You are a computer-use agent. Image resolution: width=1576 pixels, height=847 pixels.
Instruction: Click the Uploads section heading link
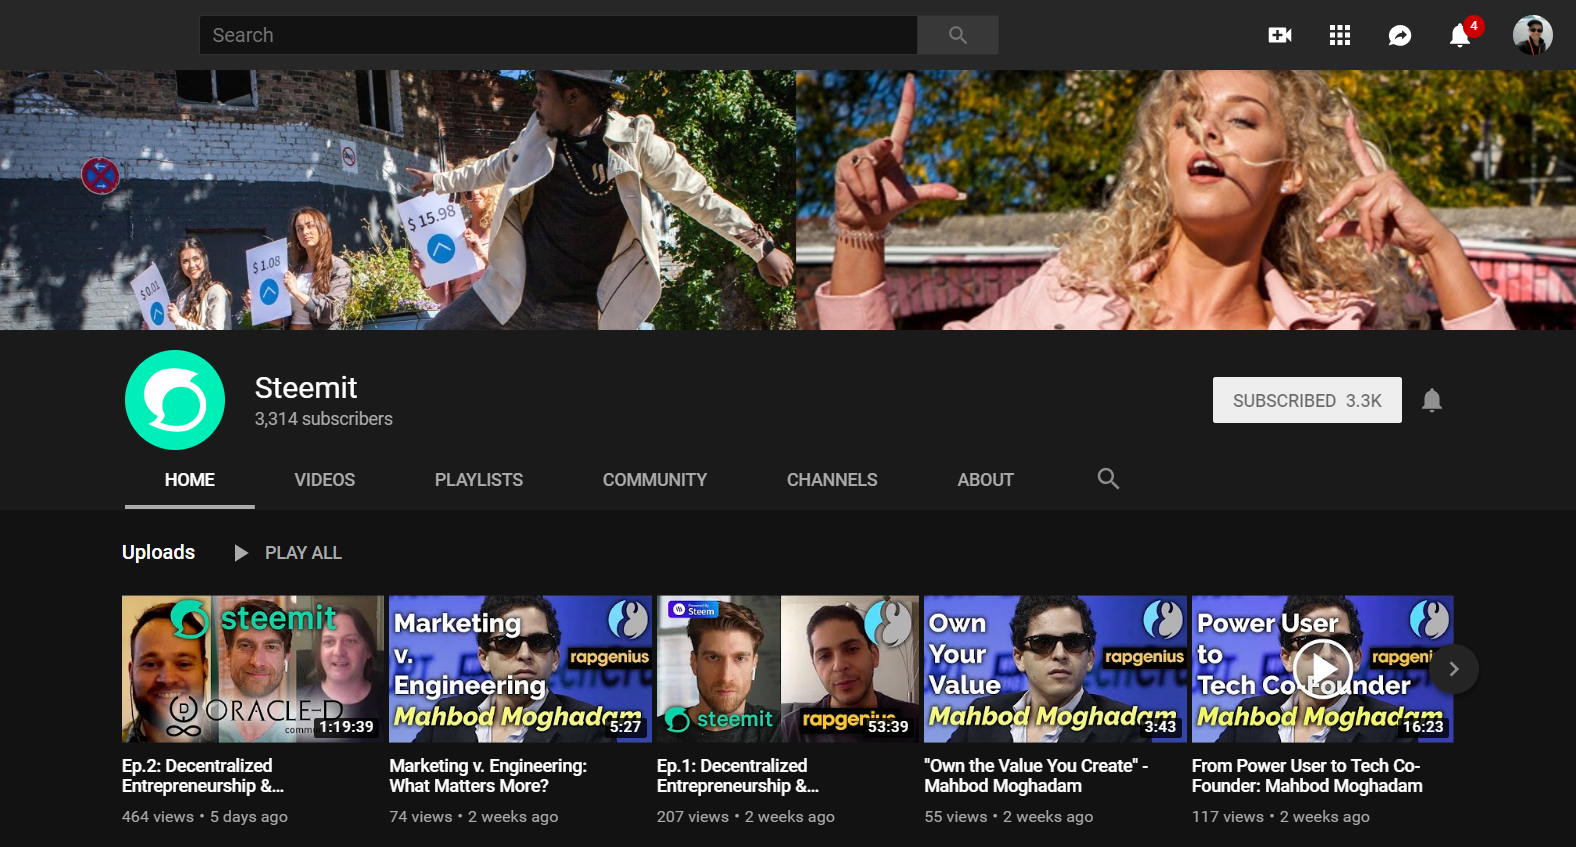click(158, 552)
